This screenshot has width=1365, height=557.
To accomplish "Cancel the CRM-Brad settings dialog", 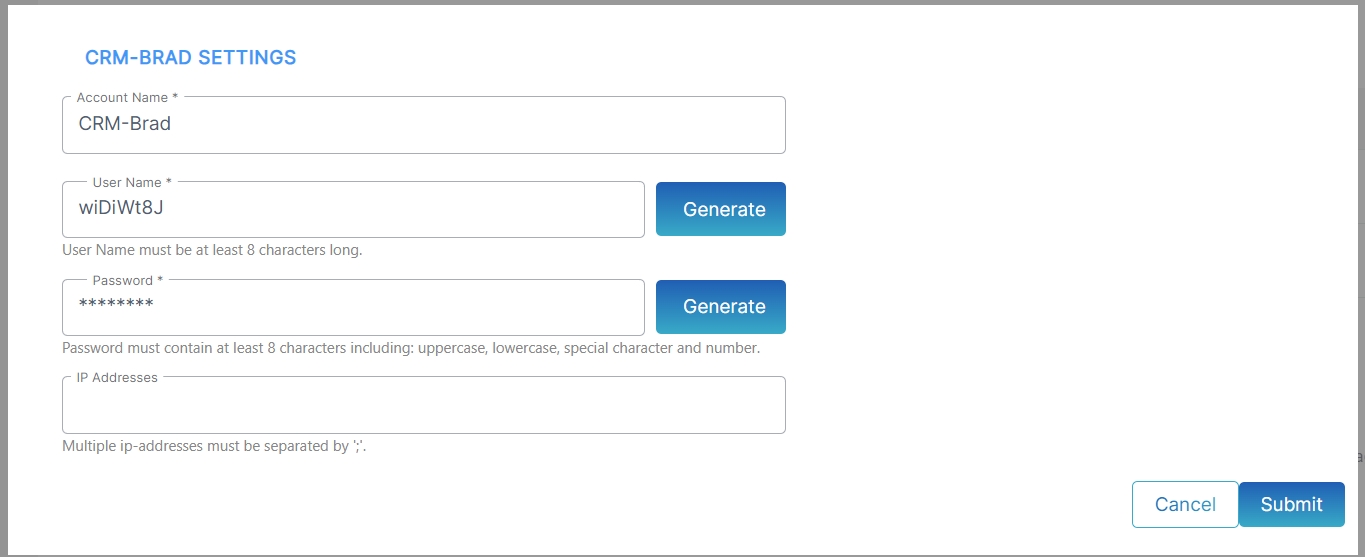I will pos(1185,504).
